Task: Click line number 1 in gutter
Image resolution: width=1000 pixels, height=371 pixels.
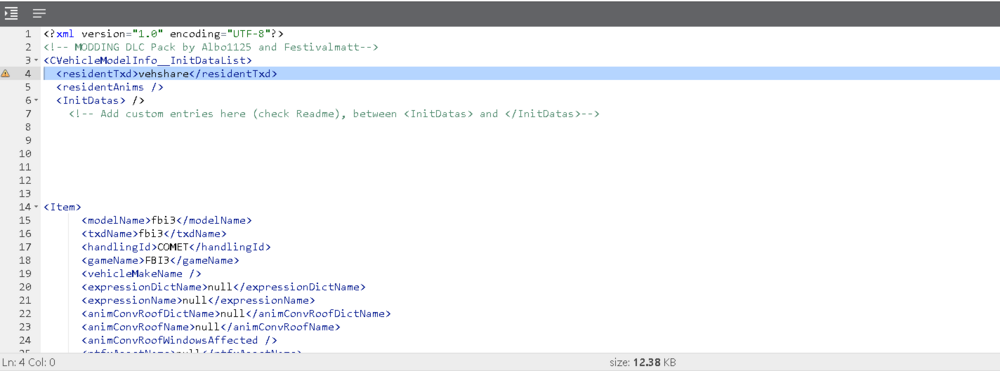Action: [x=27, y=34]
